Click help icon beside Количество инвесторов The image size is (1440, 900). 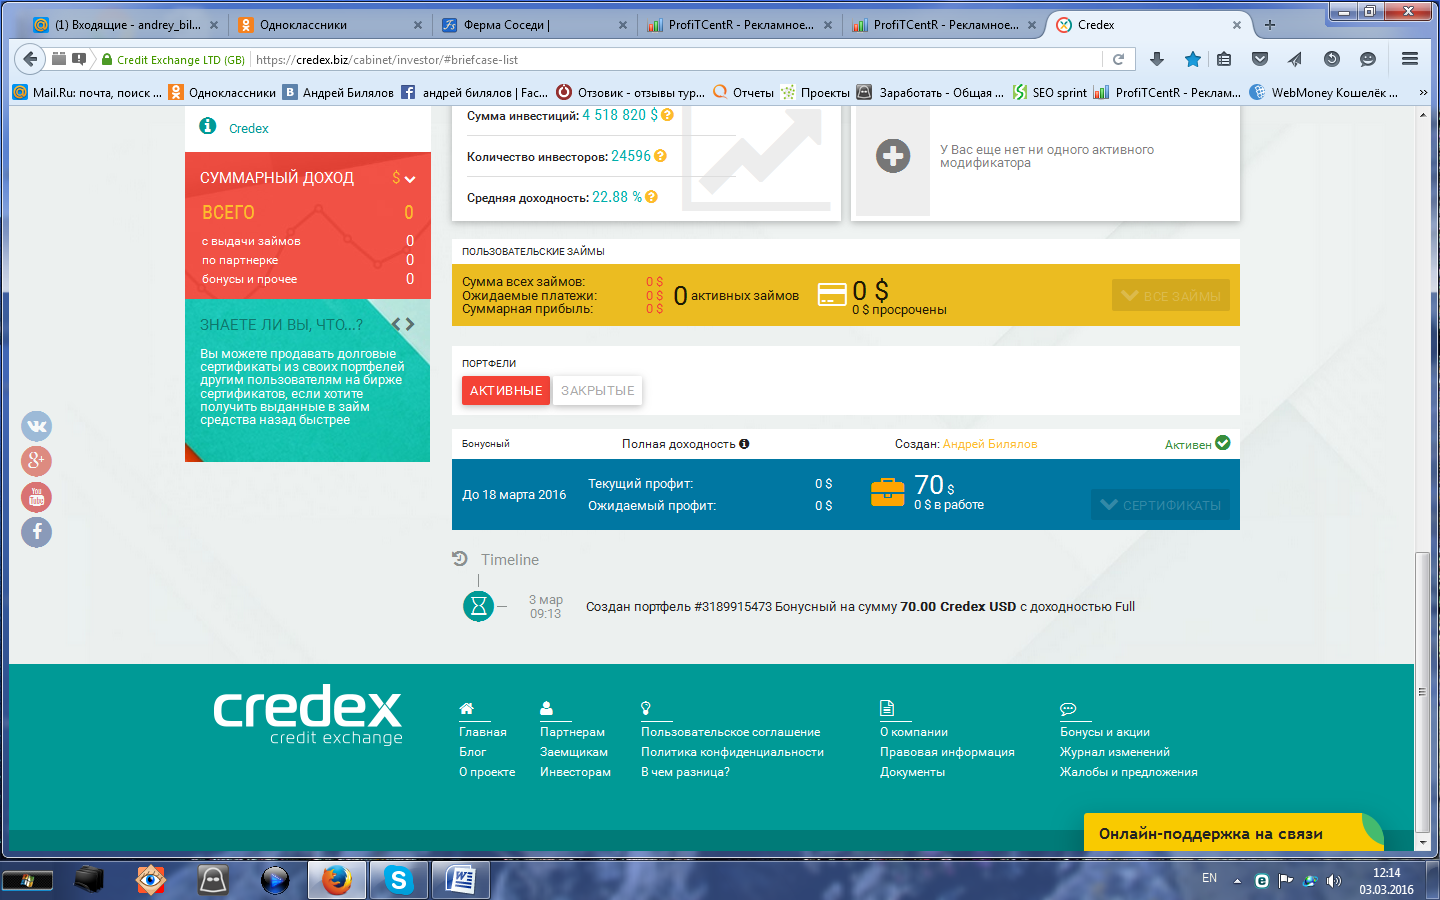click(660, 156)
